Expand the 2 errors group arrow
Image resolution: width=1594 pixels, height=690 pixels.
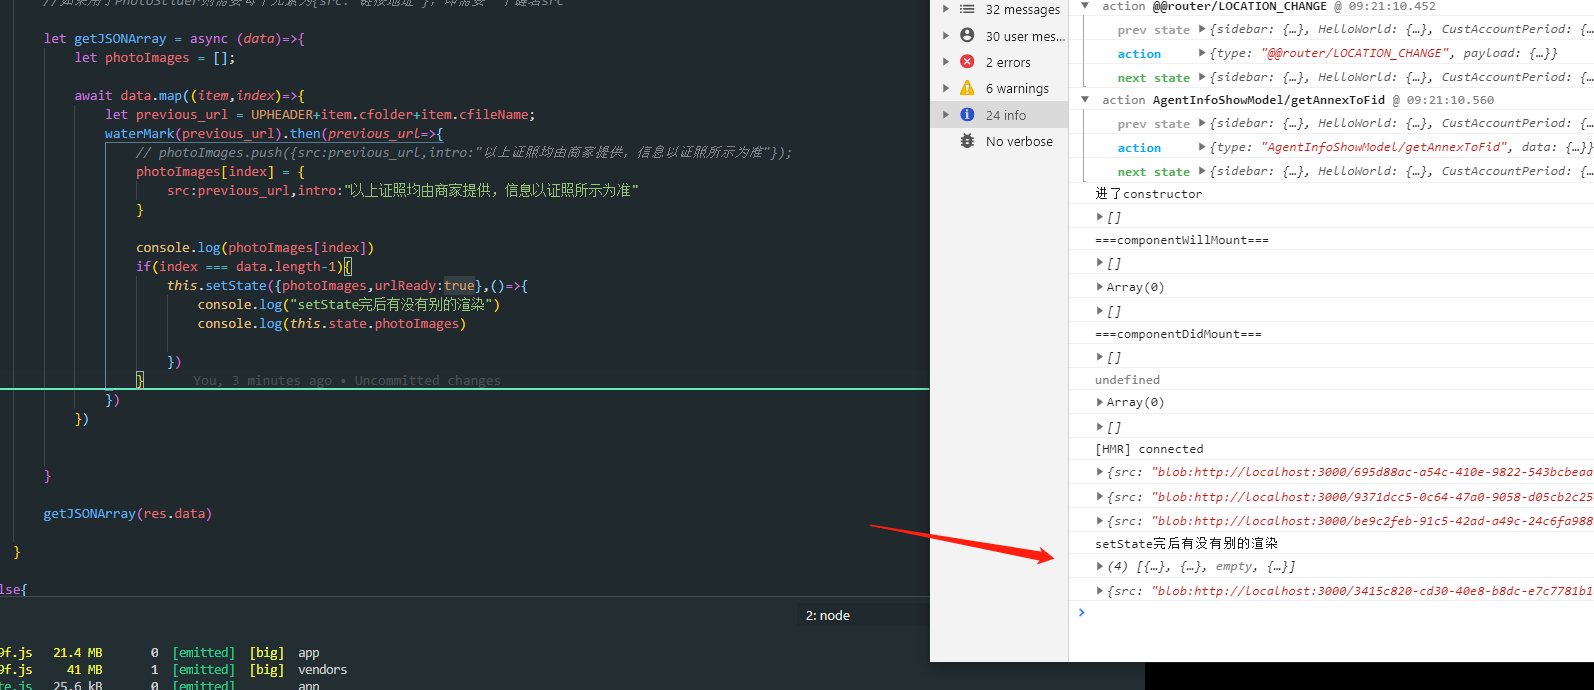coord(946,62)
